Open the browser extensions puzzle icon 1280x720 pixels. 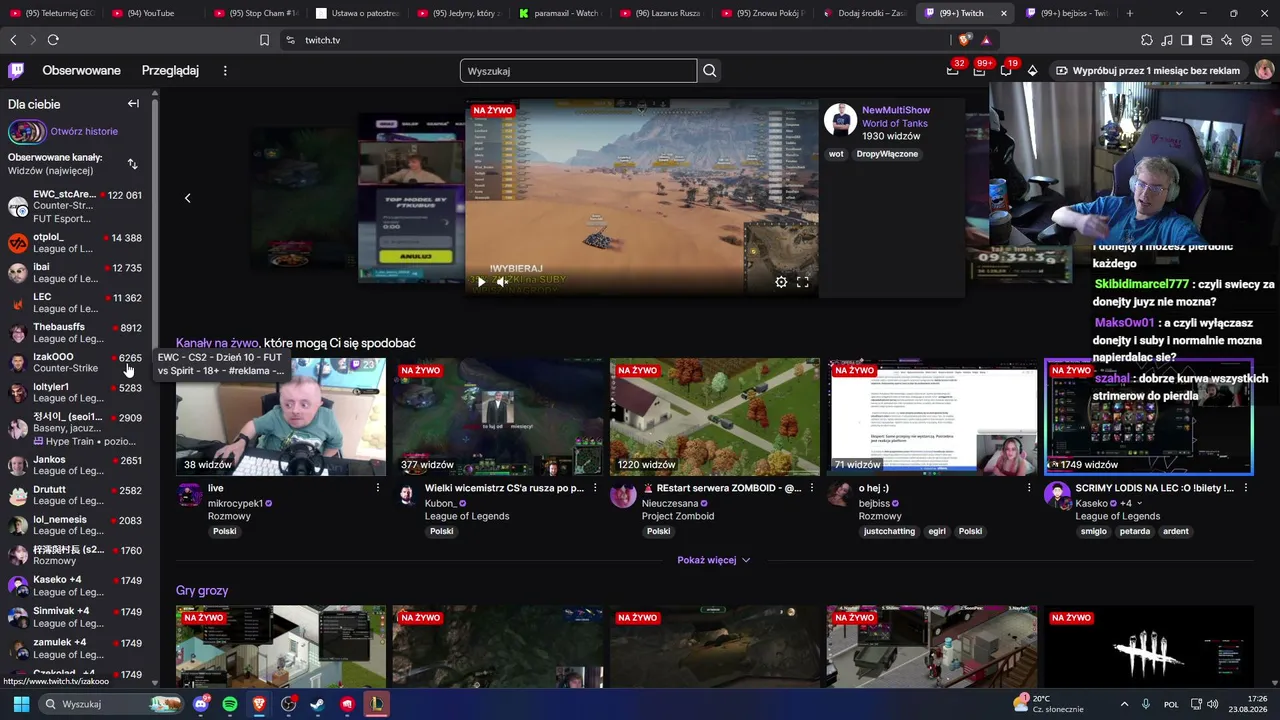tap(1147, 40)
